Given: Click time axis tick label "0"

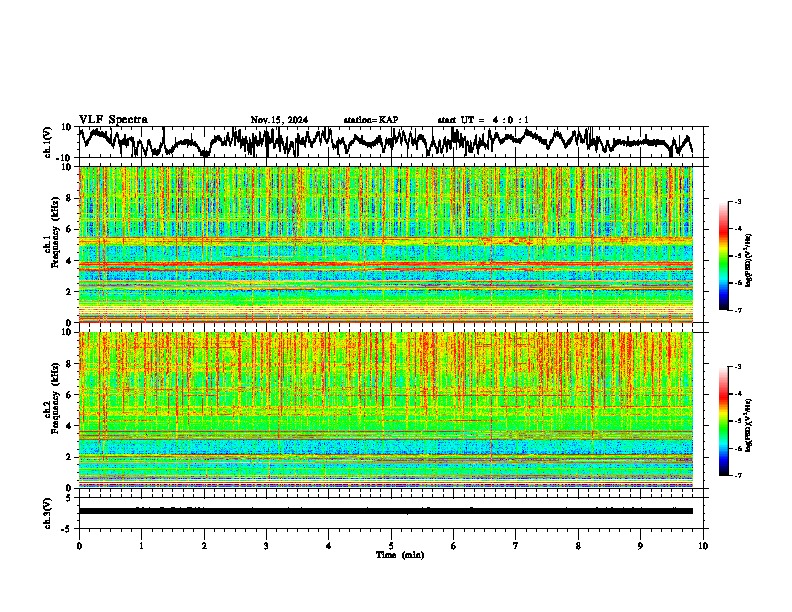Looking at the screenshot, I should (79, 546).
